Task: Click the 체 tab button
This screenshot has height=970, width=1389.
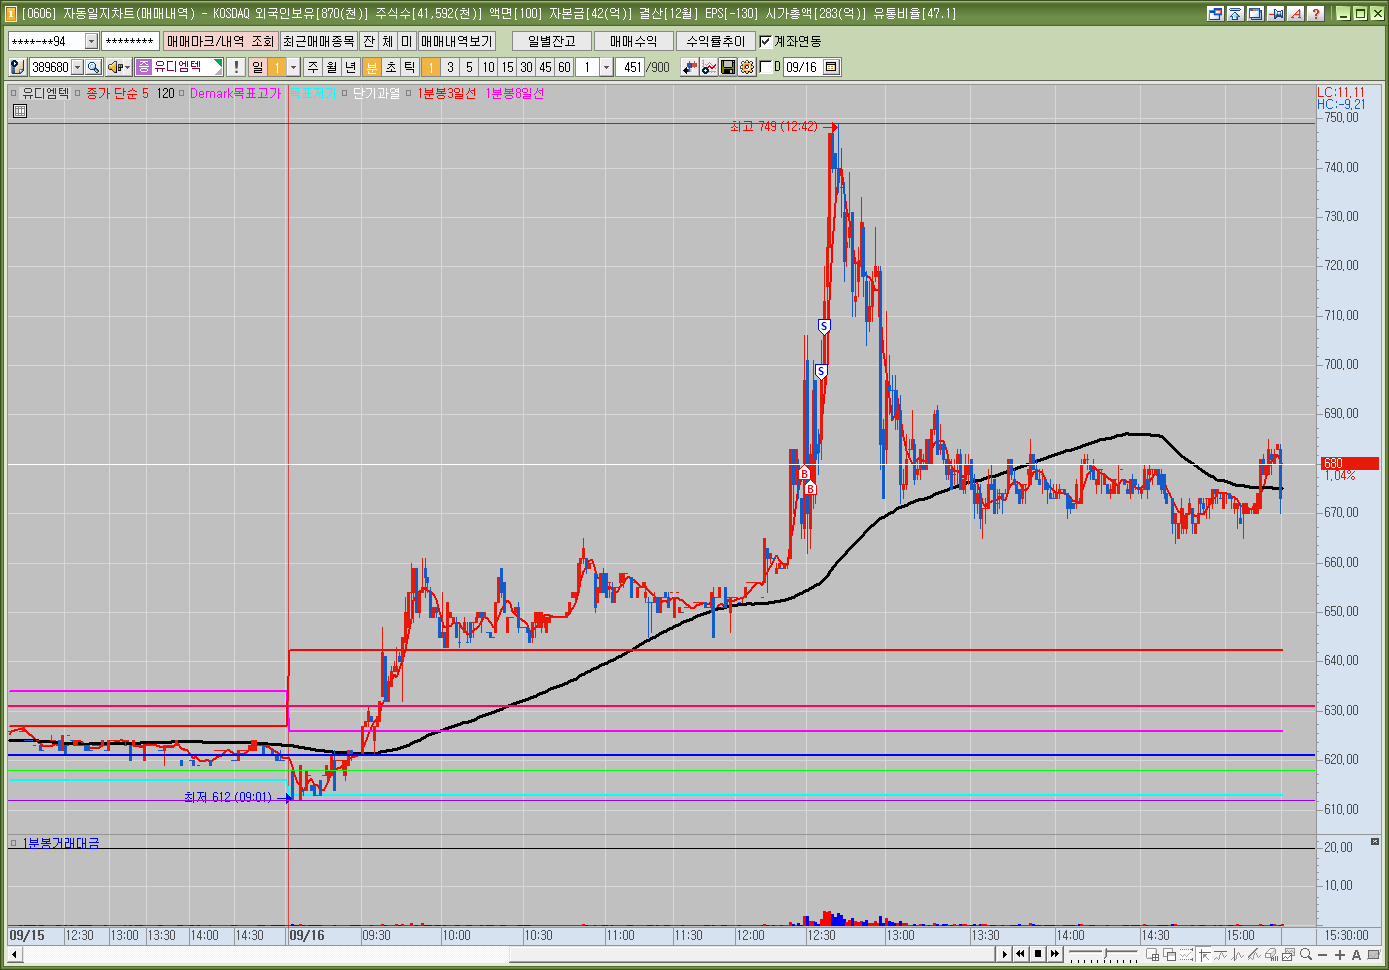Action: (x=388, y=41)
